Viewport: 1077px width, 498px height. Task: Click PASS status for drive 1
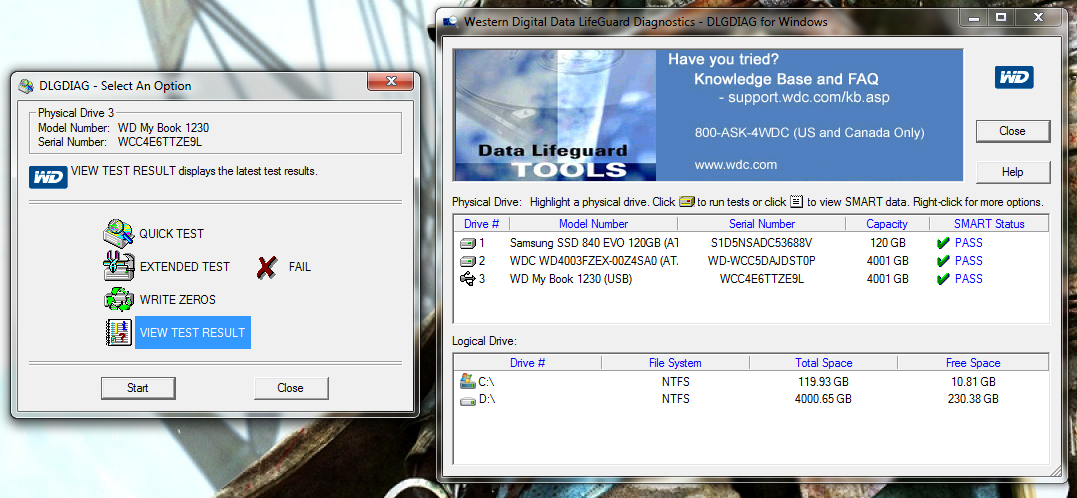968,243
